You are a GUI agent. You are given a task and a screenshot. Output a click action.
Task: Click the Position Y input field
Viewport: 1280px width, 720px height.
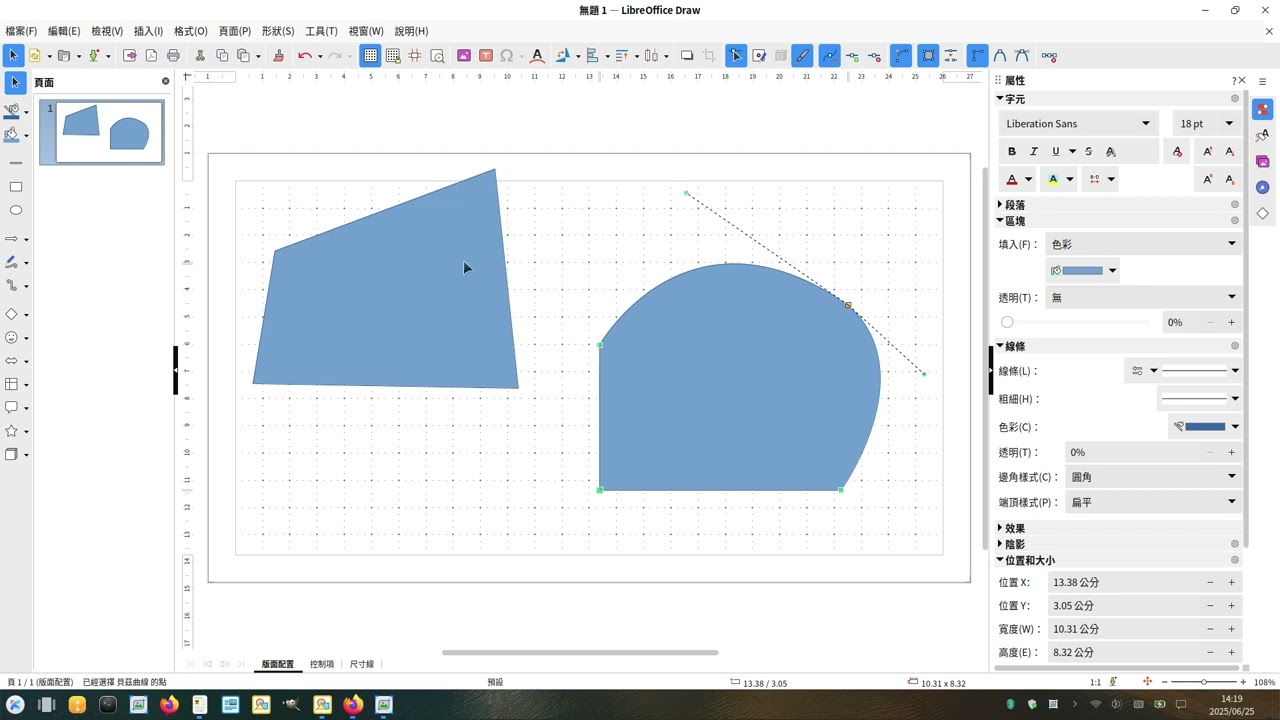[x=1122, y=606]
